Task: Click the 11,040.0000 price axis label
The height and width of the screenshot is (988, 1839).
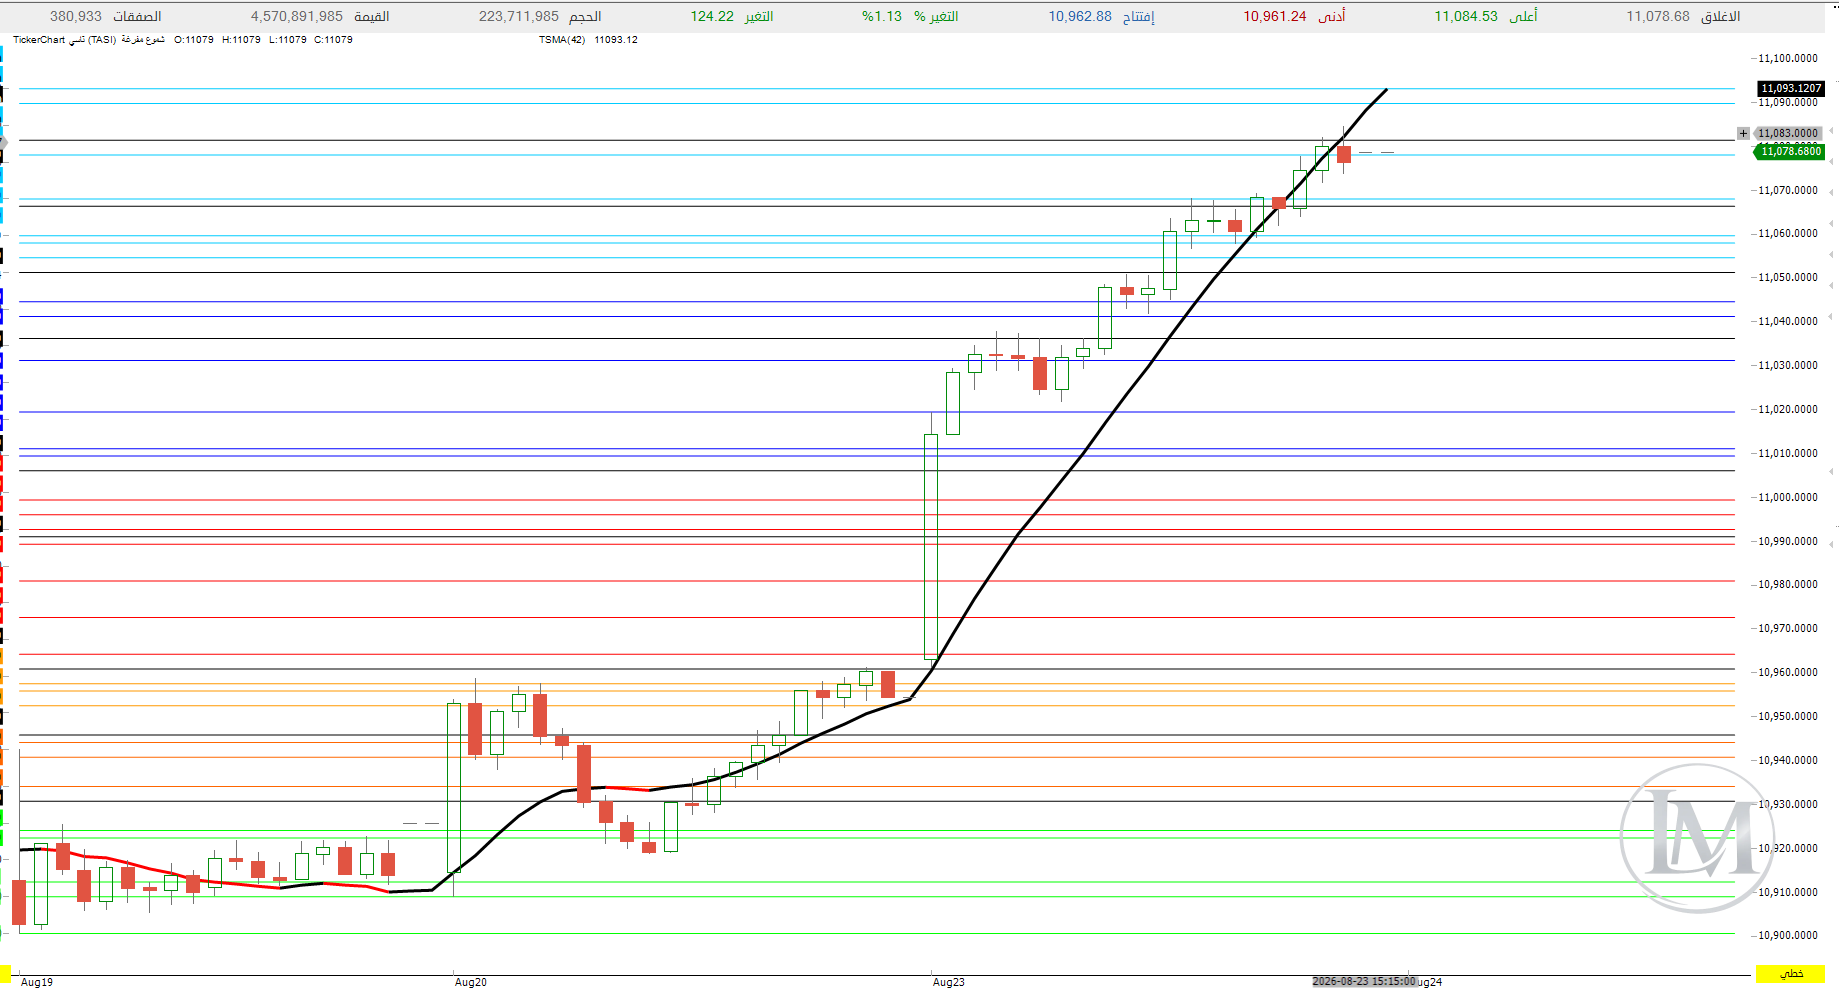Action: [x=1788, y=321]
